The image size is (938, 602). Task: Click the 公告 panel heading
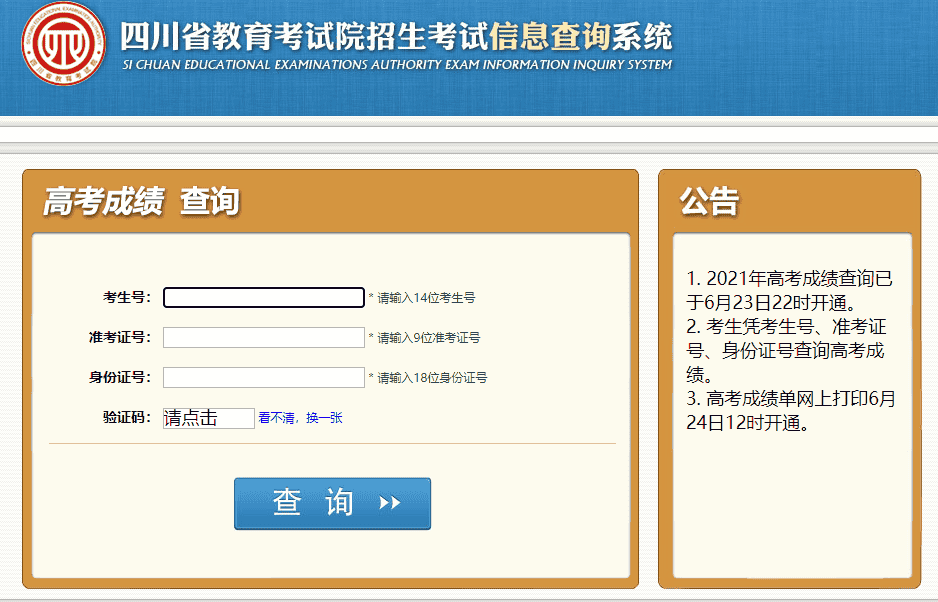709,201
